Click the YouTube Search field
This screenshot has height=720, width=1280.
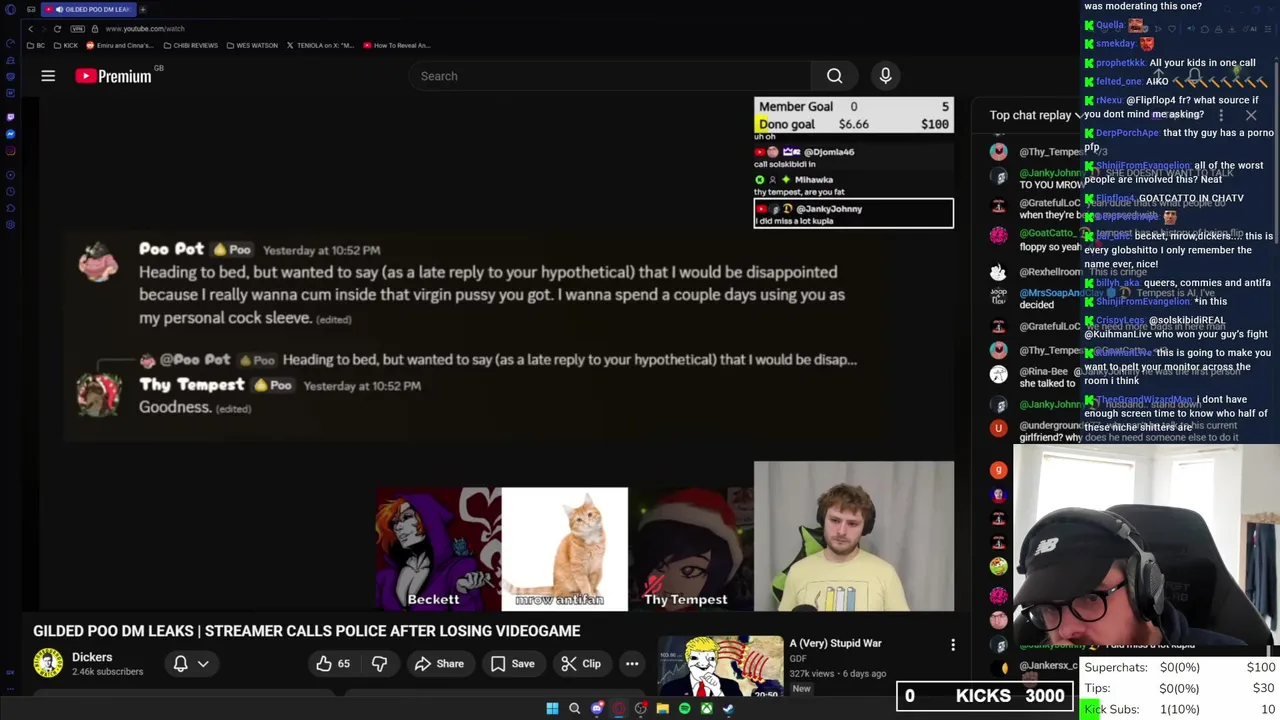(x=610, y=76)
